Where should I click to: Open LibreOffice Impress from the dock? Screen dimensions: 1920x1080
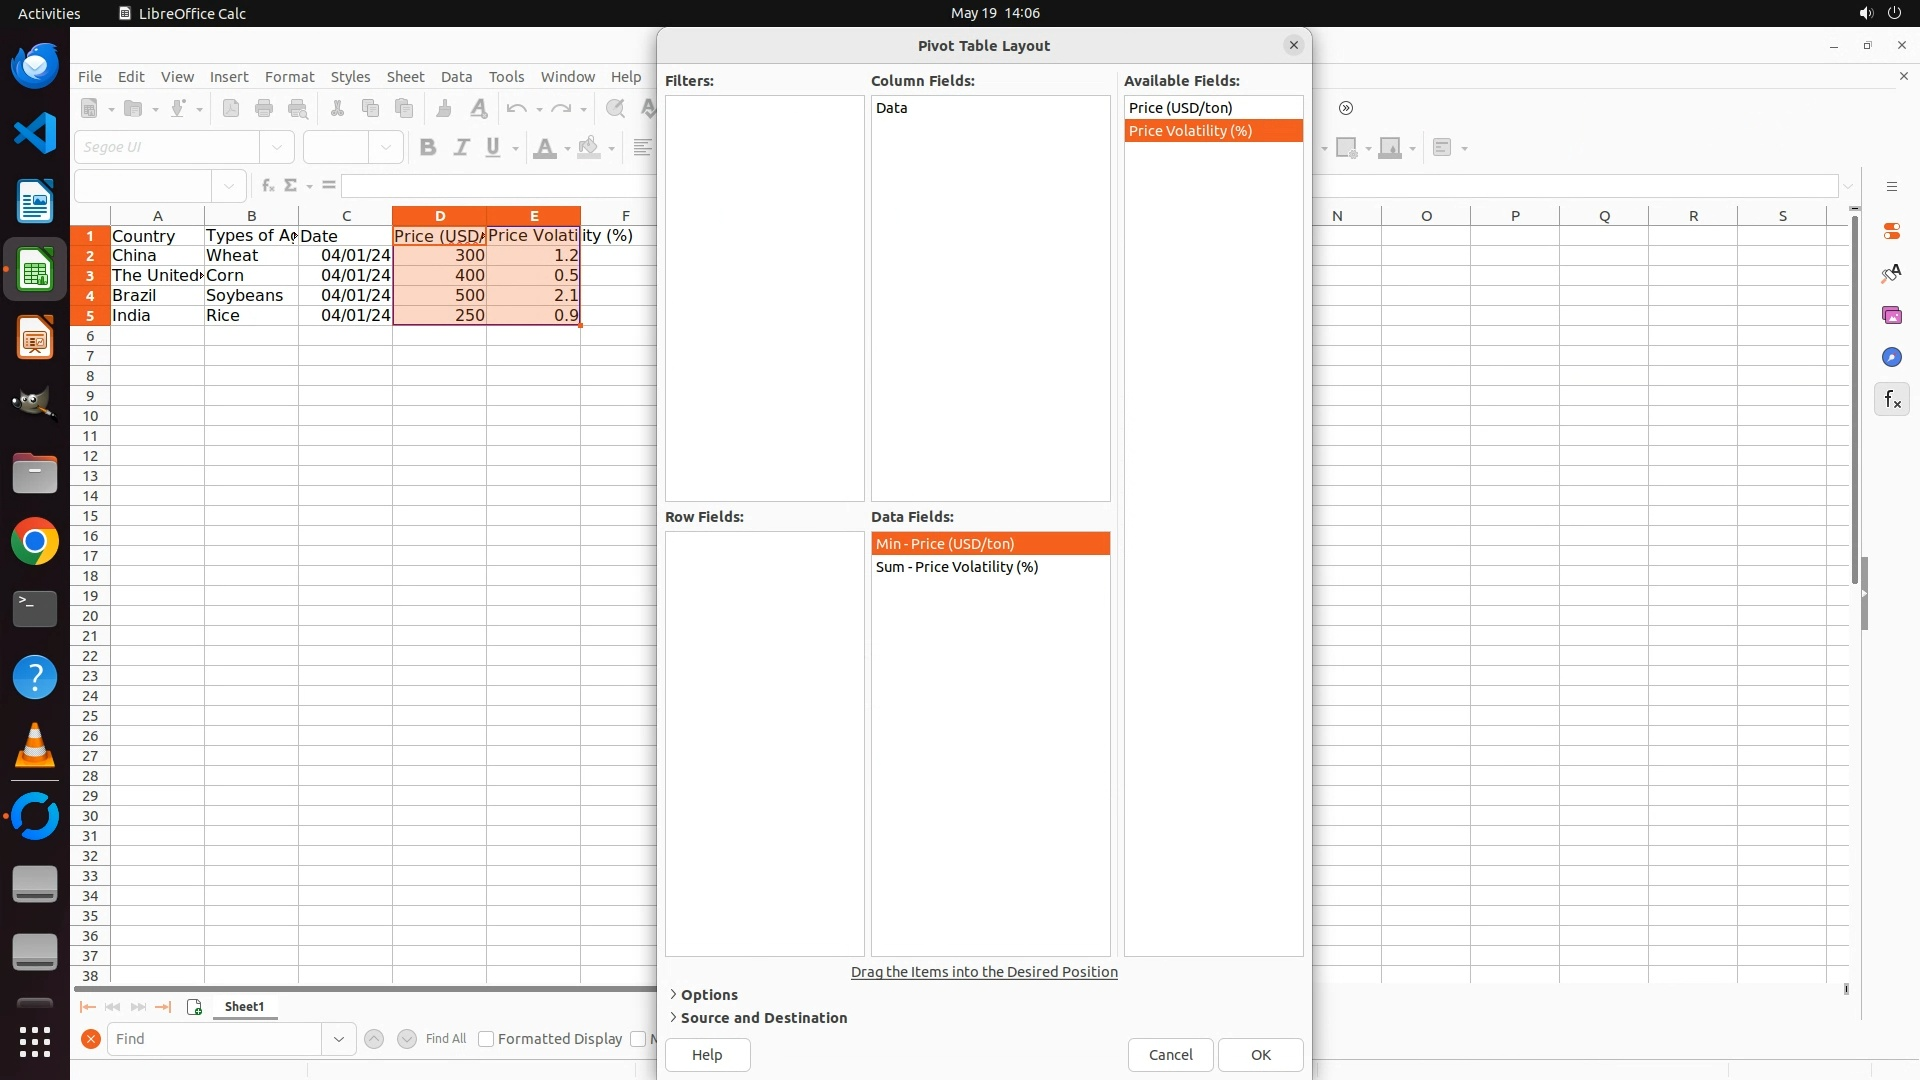click(35, 338)
